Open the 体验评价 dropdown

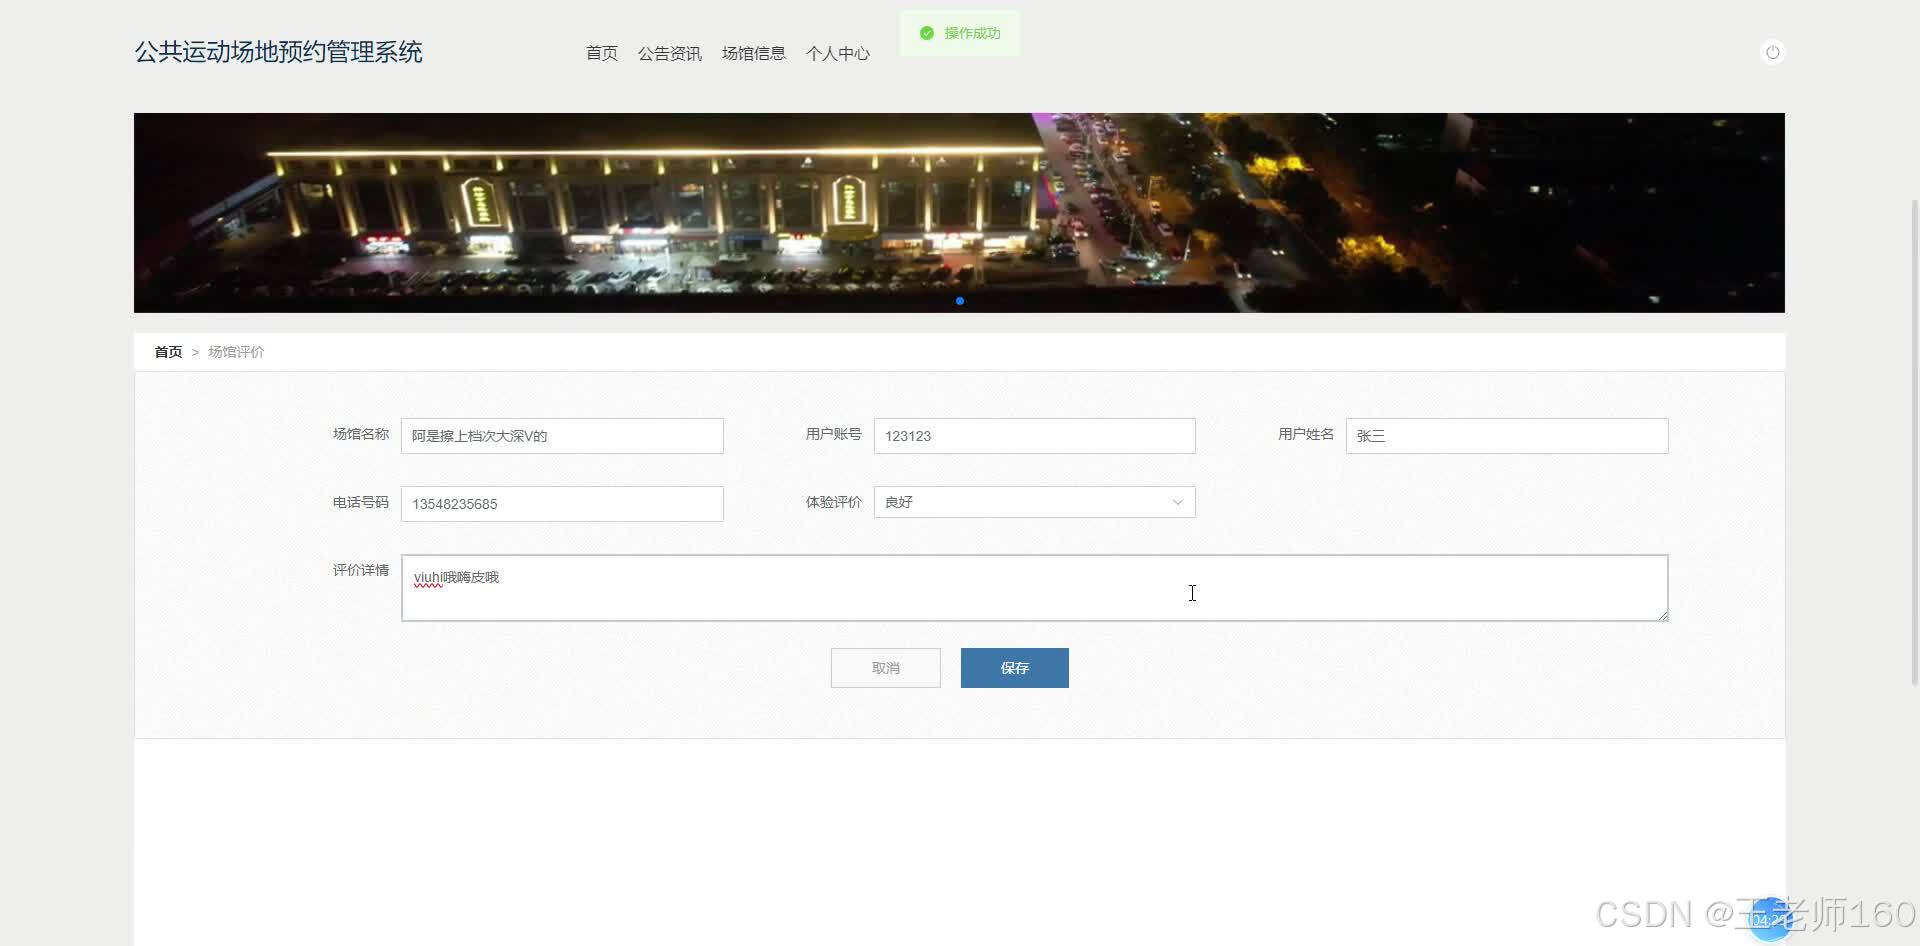1035,502
